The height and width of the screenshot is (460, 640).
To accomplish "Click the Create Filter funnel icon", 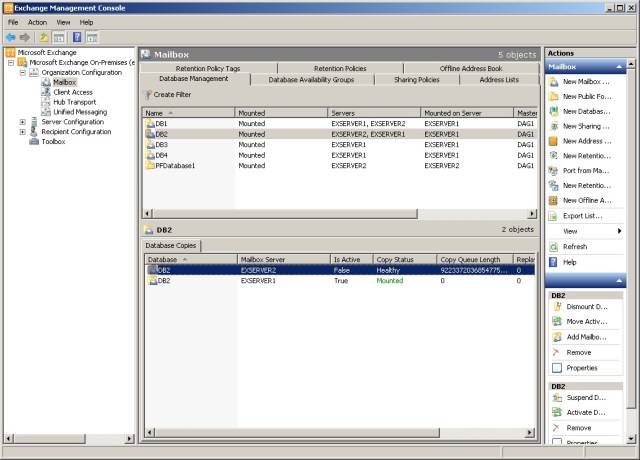I will click(148, 94).
